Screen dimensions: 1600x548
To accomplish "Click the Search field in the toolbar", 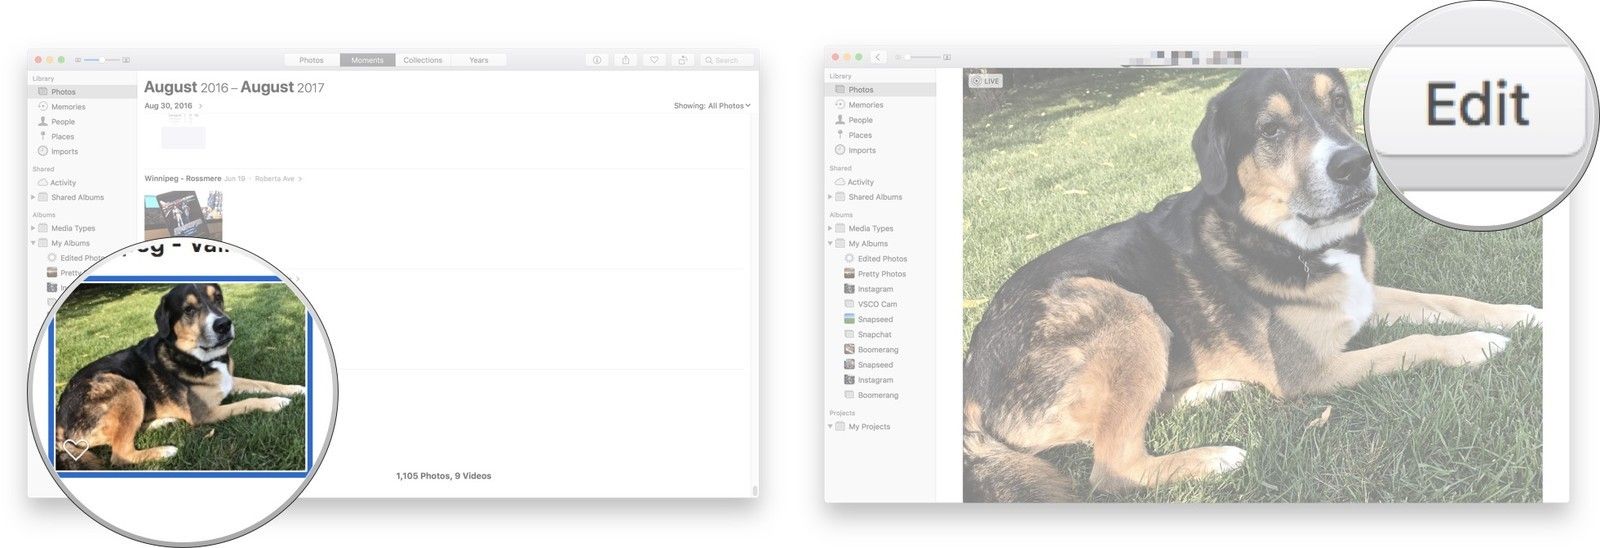I will (727, 60).
